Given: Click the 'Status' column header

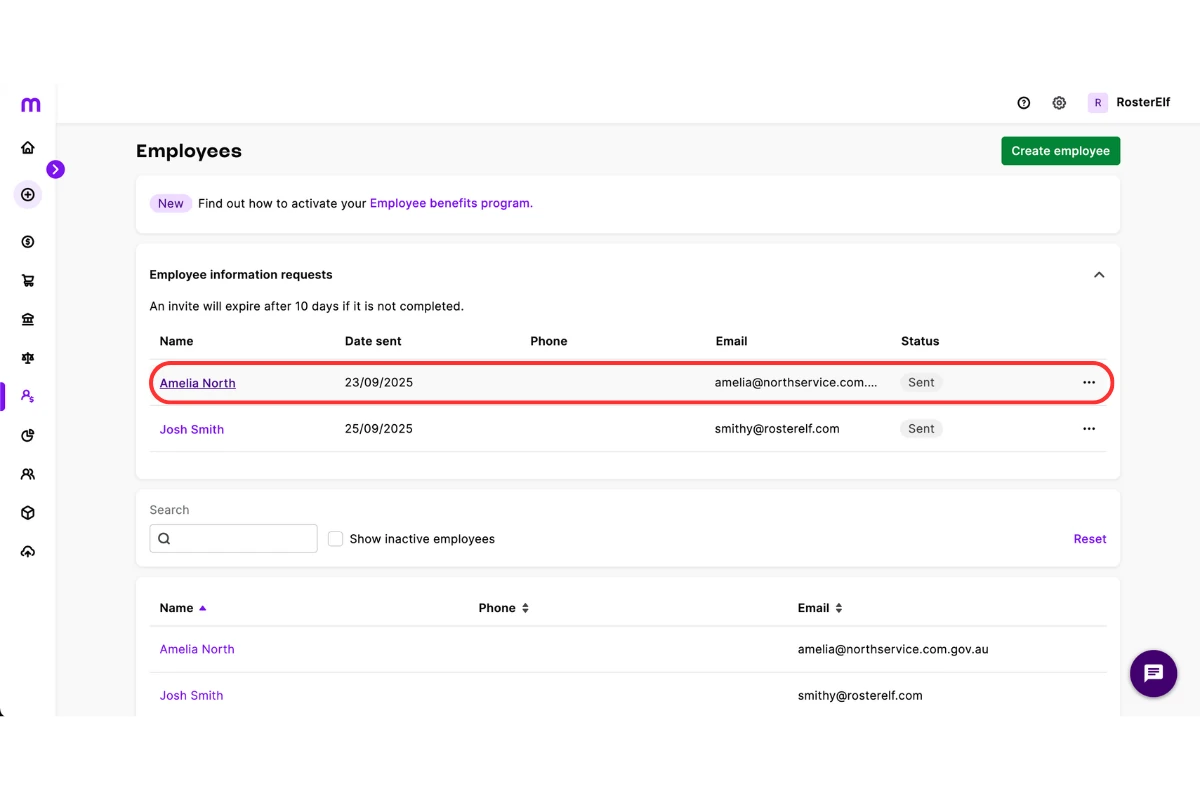Looking at the screenshot, I should pyautogui.click(x=920, y=341).
